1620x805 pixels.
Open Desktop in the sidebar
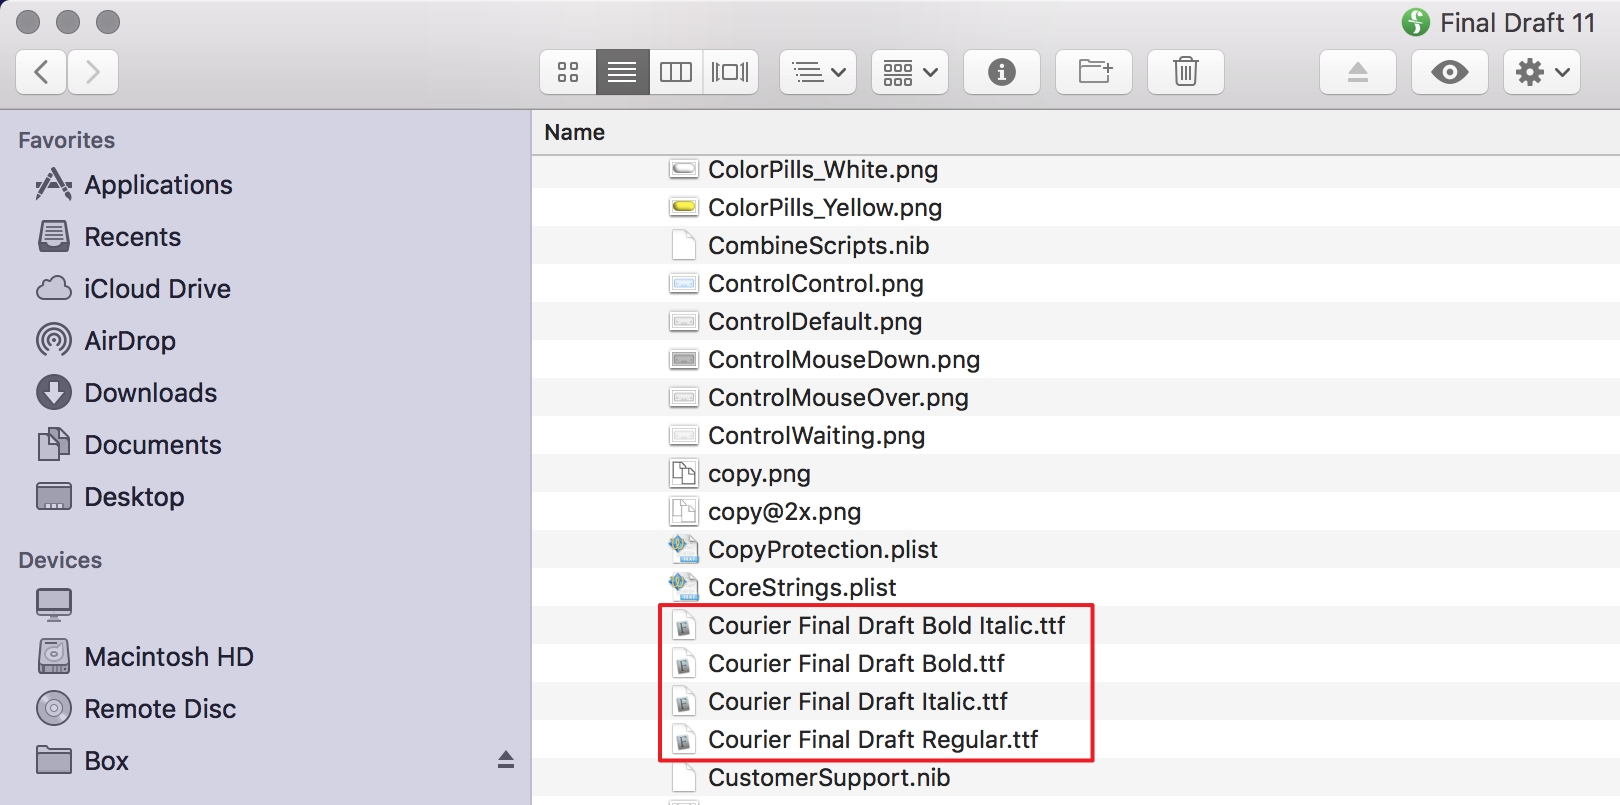pyautogui.click(x=134, y=497)
